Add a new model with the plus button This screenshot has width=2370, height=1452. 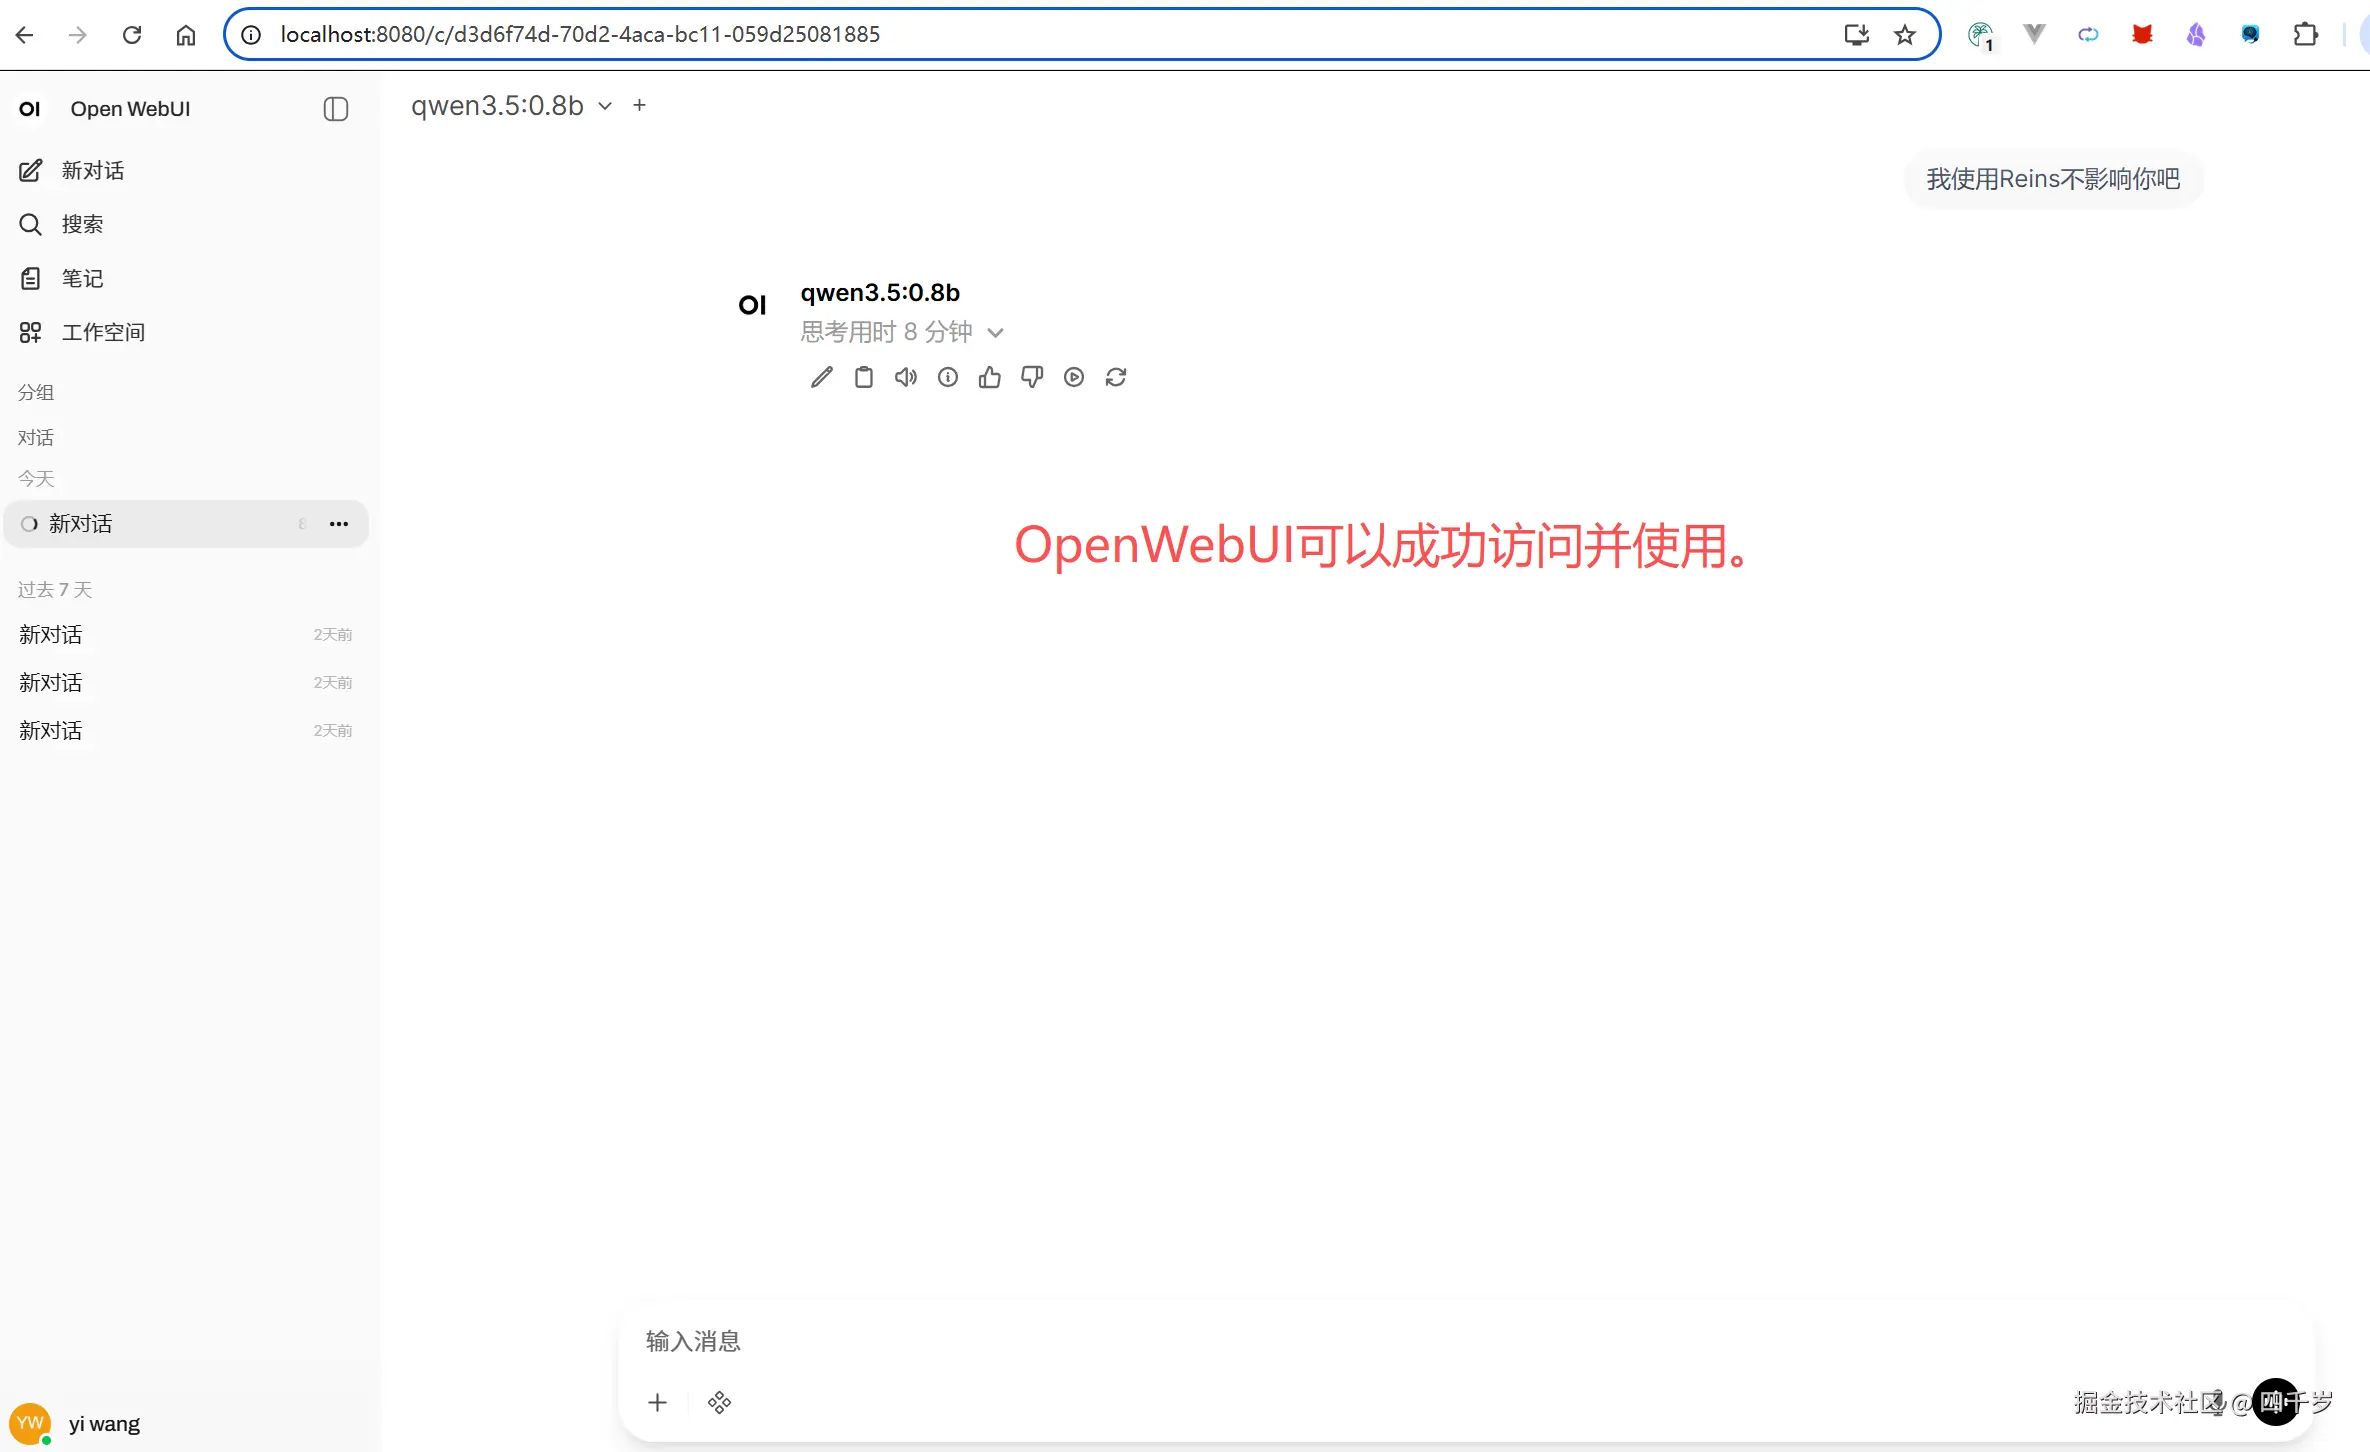pyautogui.click(x=640, y=105)
